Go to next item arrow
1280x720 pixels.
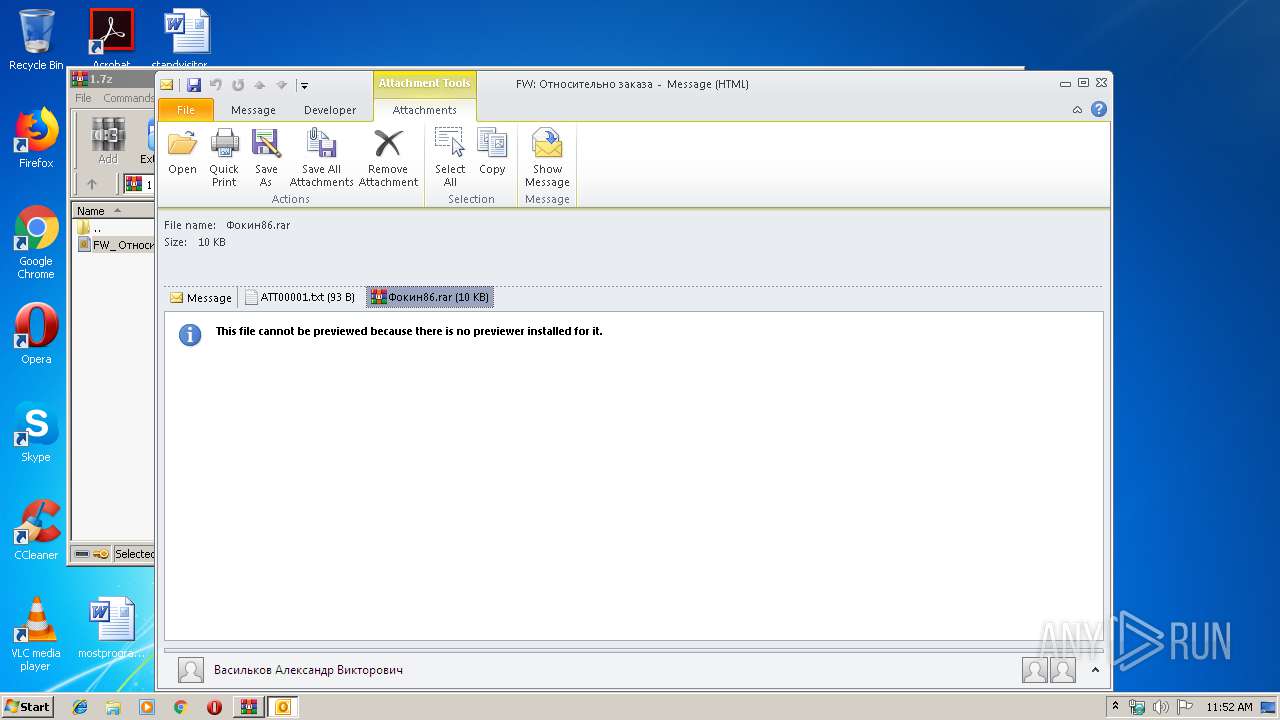[x=281, y=85]
